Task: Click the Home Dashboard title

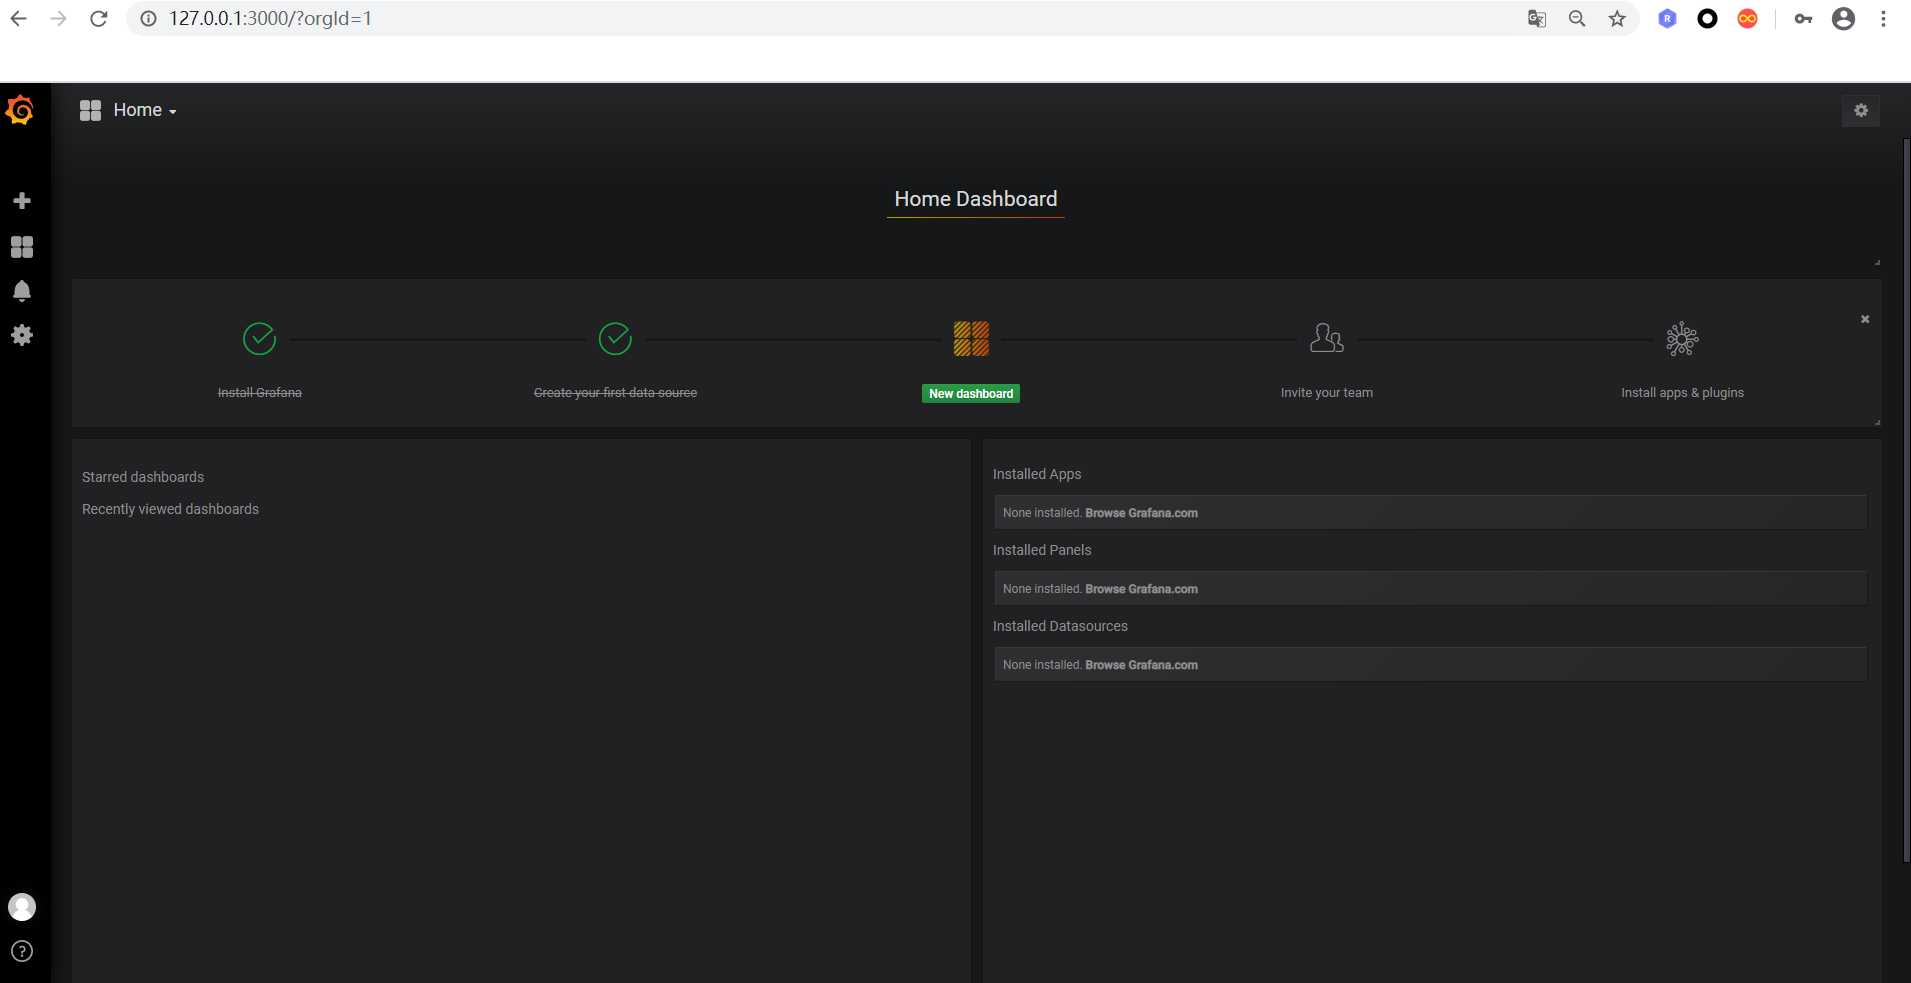Action: [x=975, y=199]
